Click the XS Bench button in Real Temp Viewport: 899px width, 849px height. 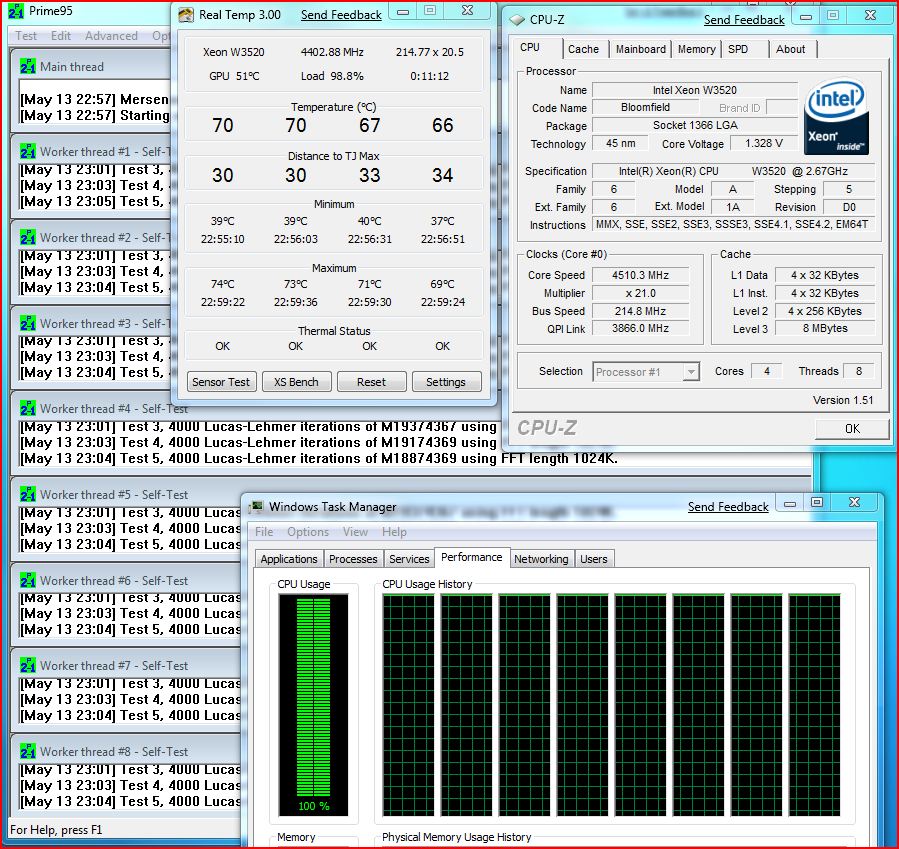296,382
